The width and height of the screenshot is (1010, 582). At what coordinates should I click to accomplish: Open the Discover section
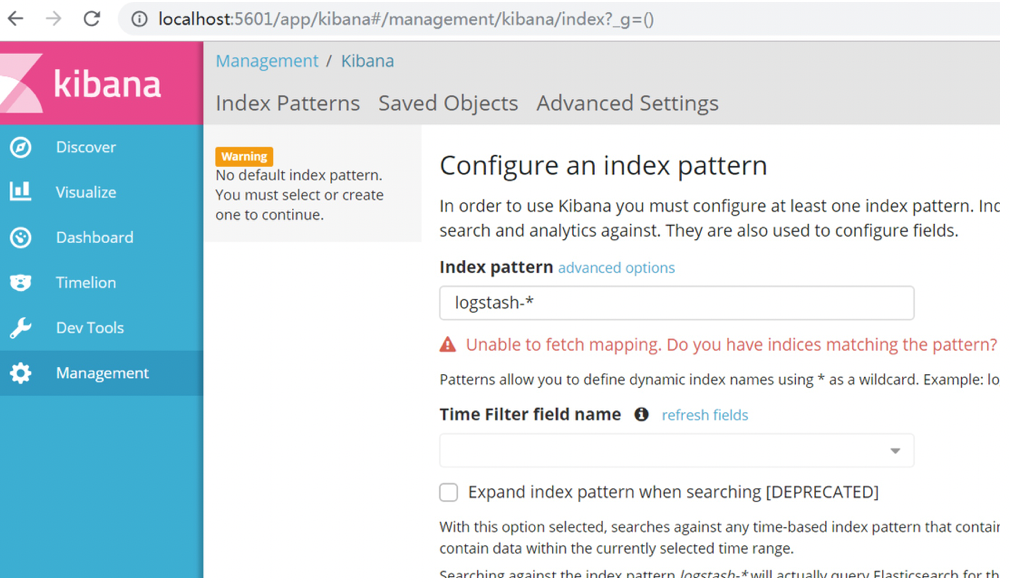101,147
